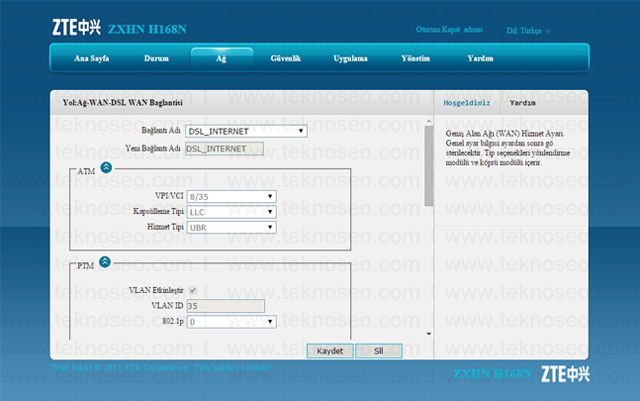Screen dimensions: 640x401
Task: Click the ZTE logo at top left
Action: pyautogui.click(x=76, y=27)
